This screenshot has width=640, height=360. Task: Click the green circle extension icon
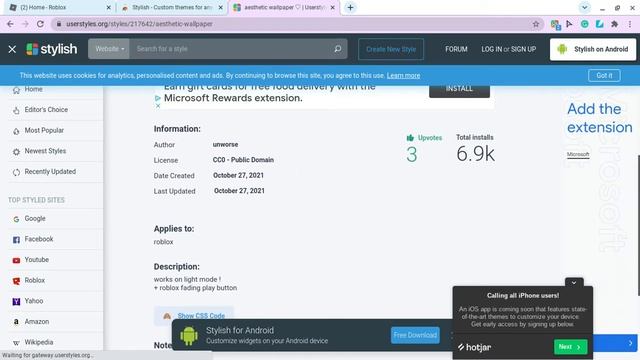(x=584, y=24)
